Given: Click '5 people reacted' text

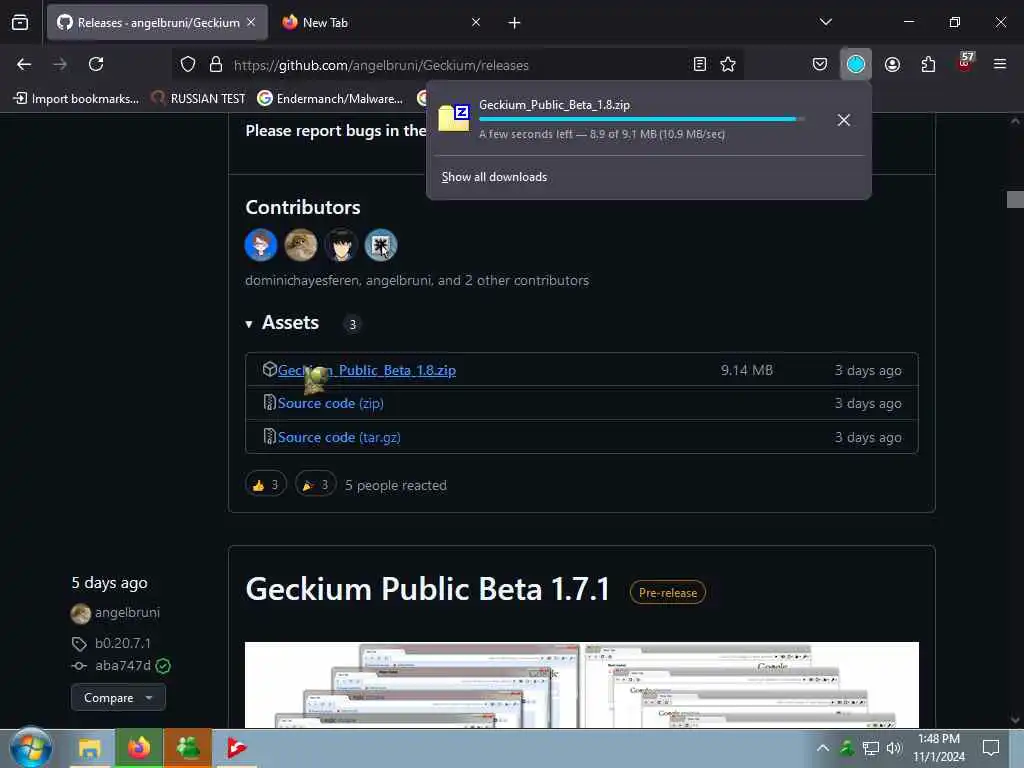Looking at the screenshot, I should pos(396,485).
